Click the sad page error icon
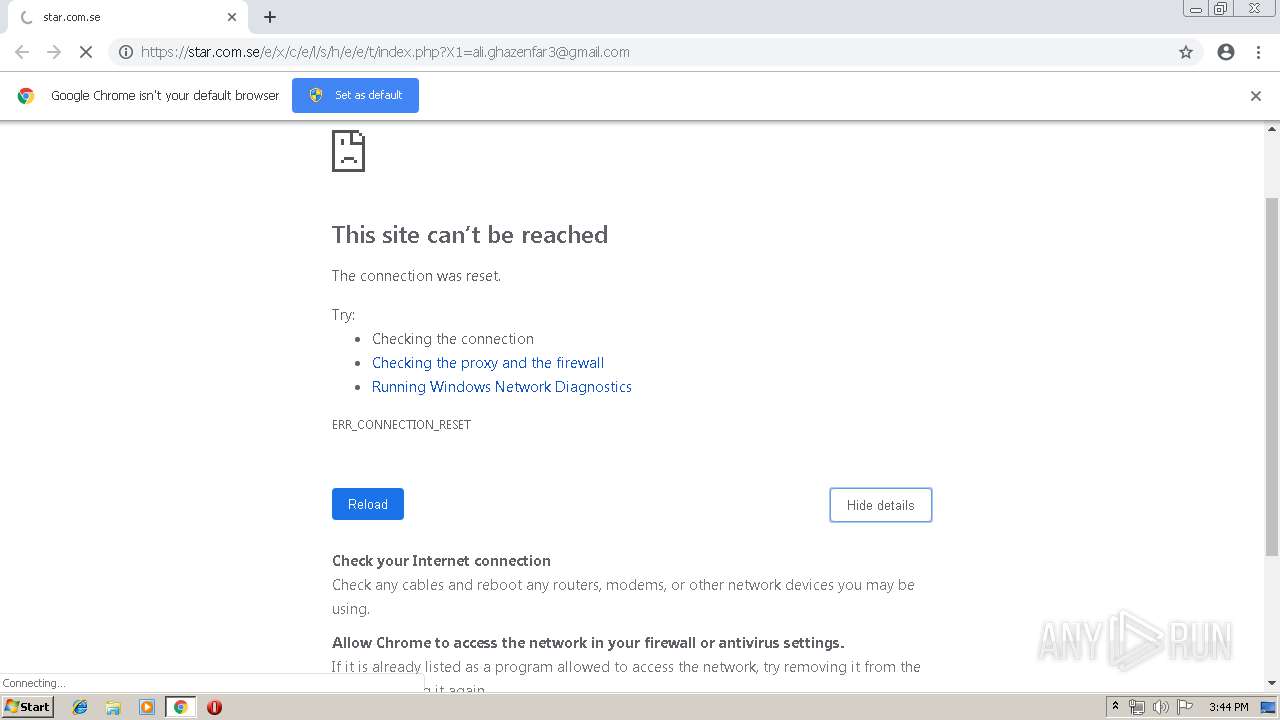 pyautogui.click(x=348, y=151)
